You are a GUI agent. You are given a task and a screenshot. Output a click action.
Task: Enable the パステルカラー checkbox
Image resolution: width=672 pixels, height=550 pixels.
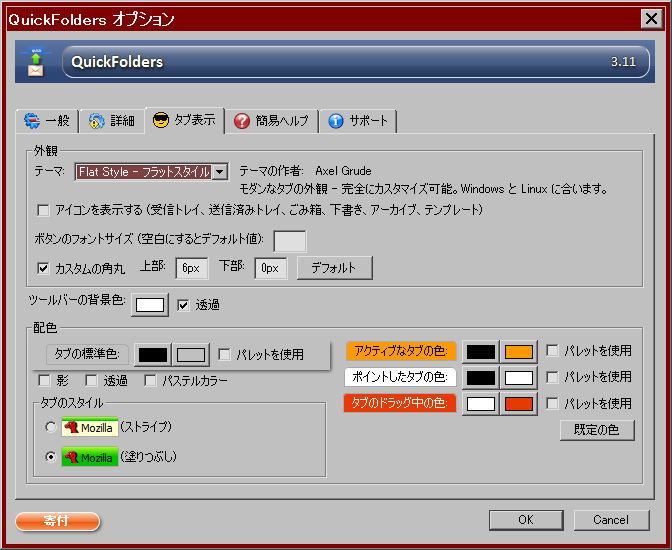click(150, 380)
